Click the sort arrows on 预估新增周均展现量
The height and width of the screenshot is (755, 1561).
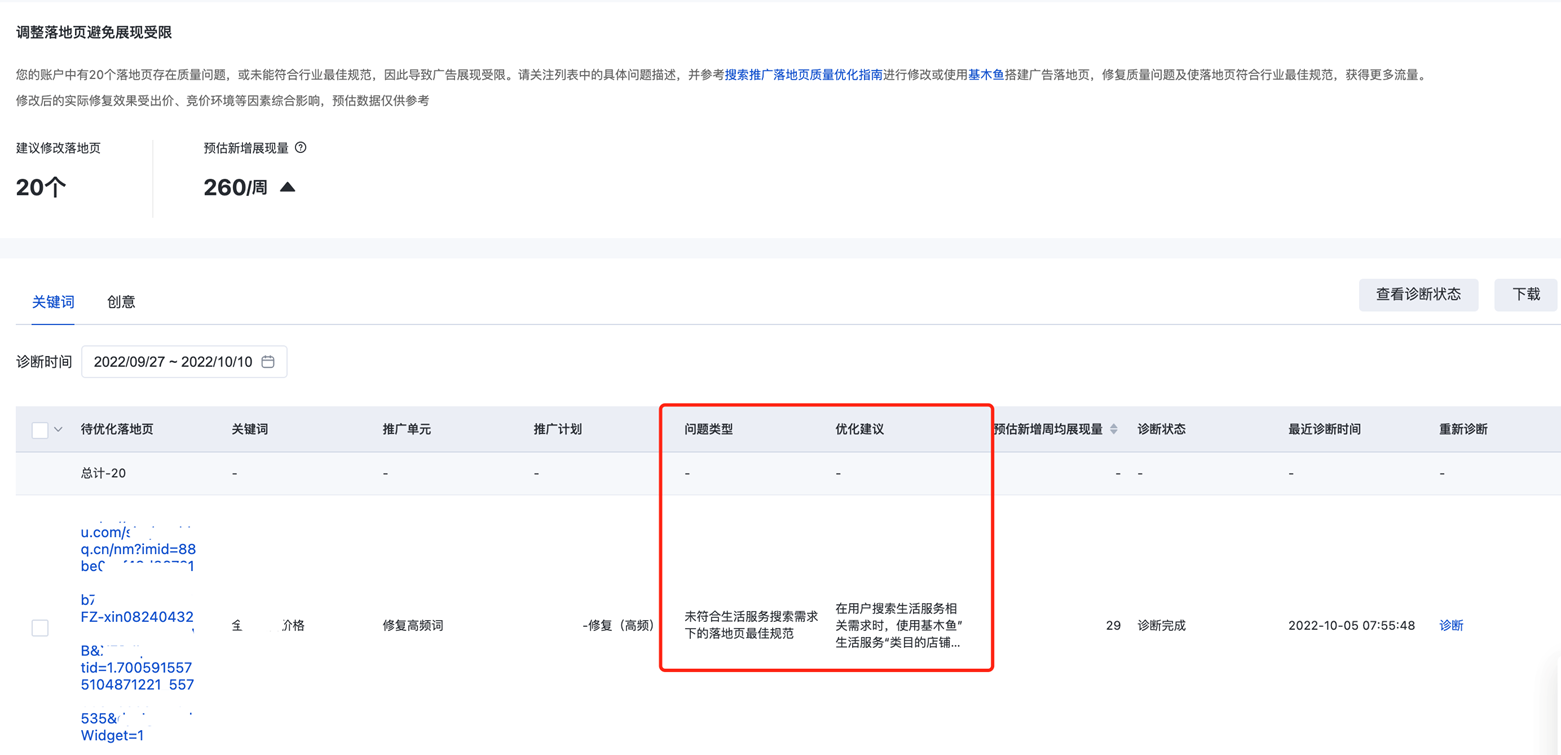[1114, 429]
